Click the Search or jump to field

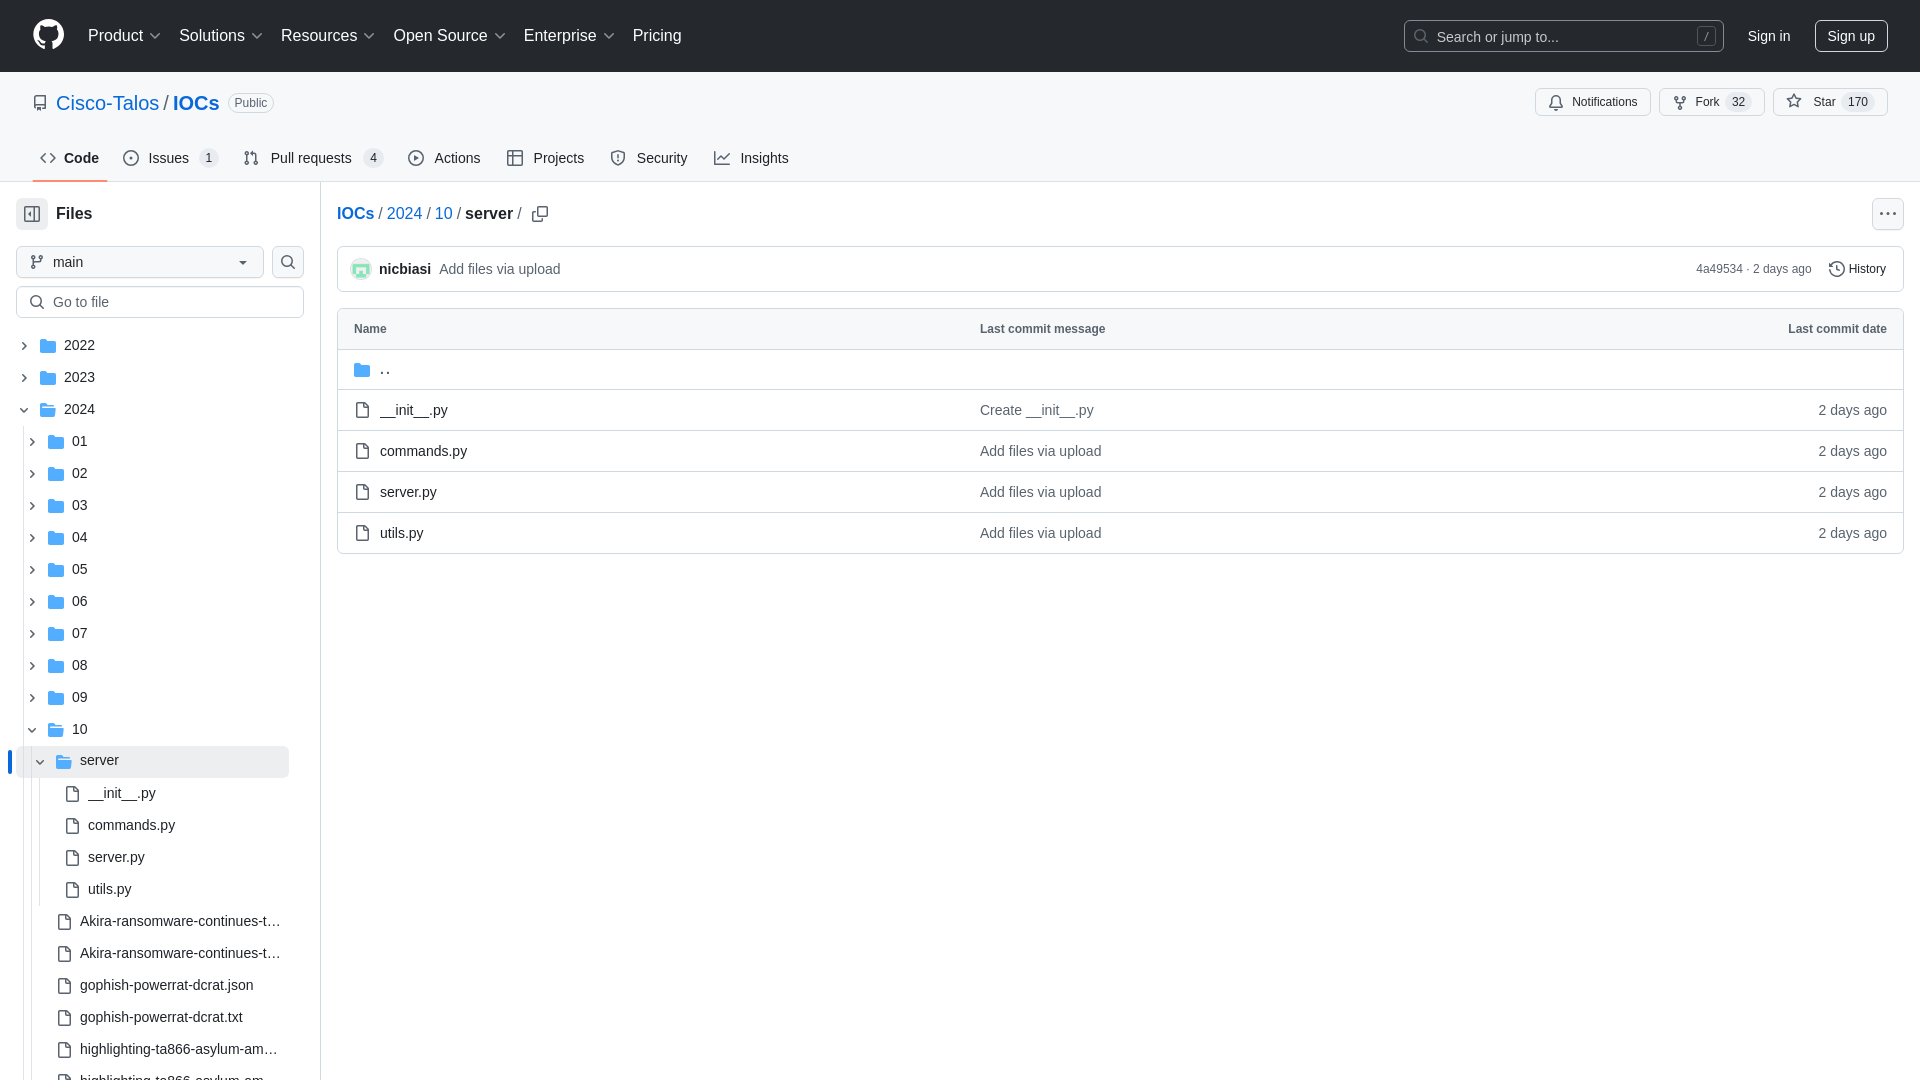(1563, 36)
